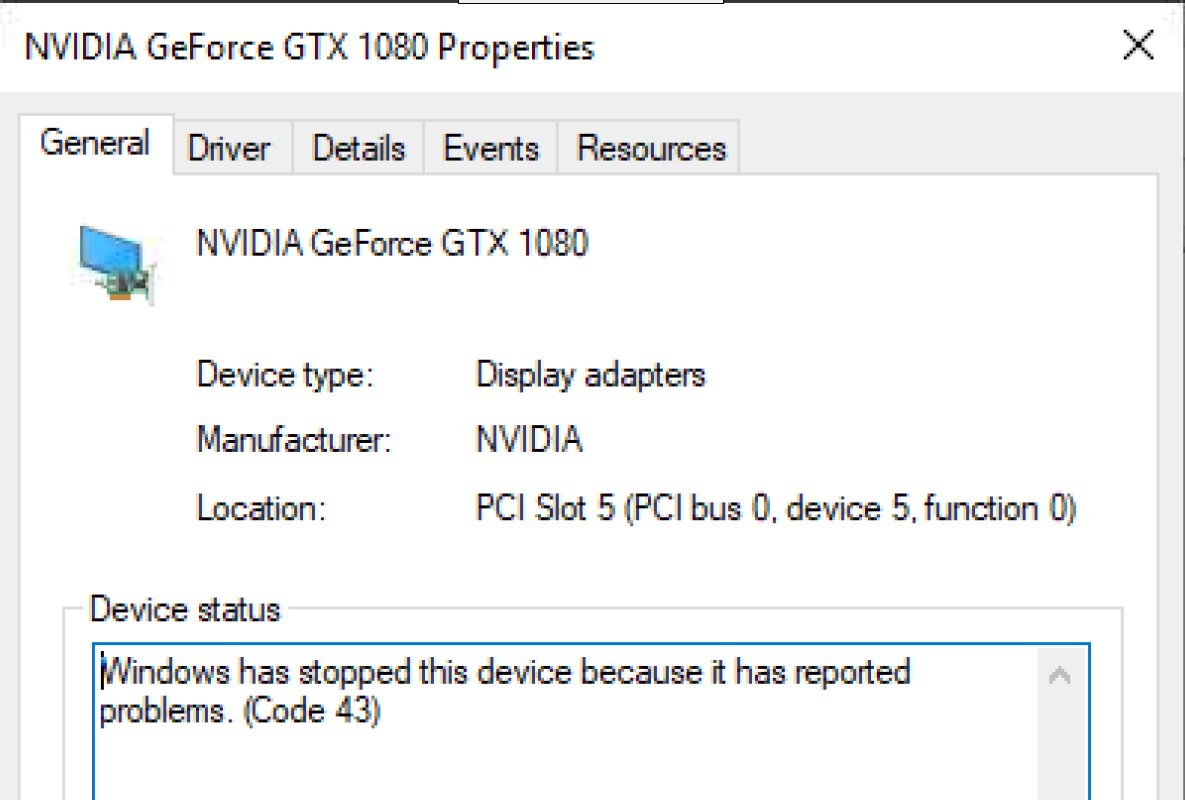This screenshot has height=800, width=1185.
Task: Click the device name beside the adapter icon
Action: 392,243
